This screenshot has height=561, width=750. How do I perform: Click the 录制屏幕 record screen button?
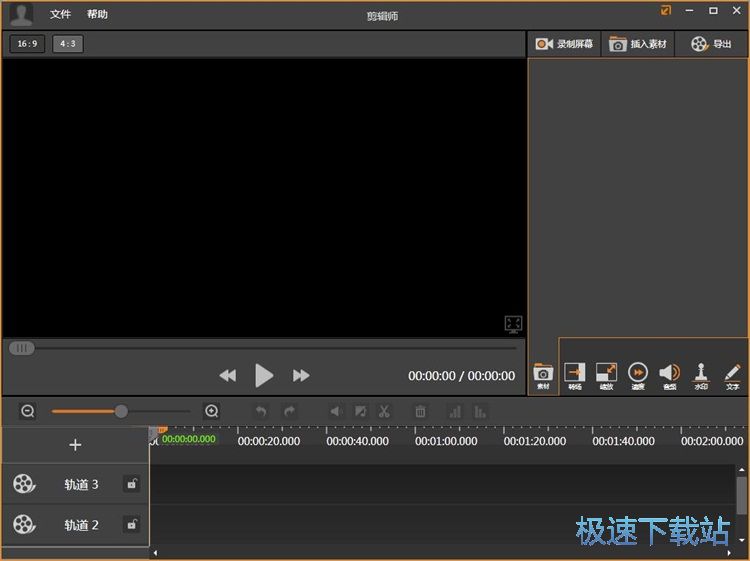[564, 44]
